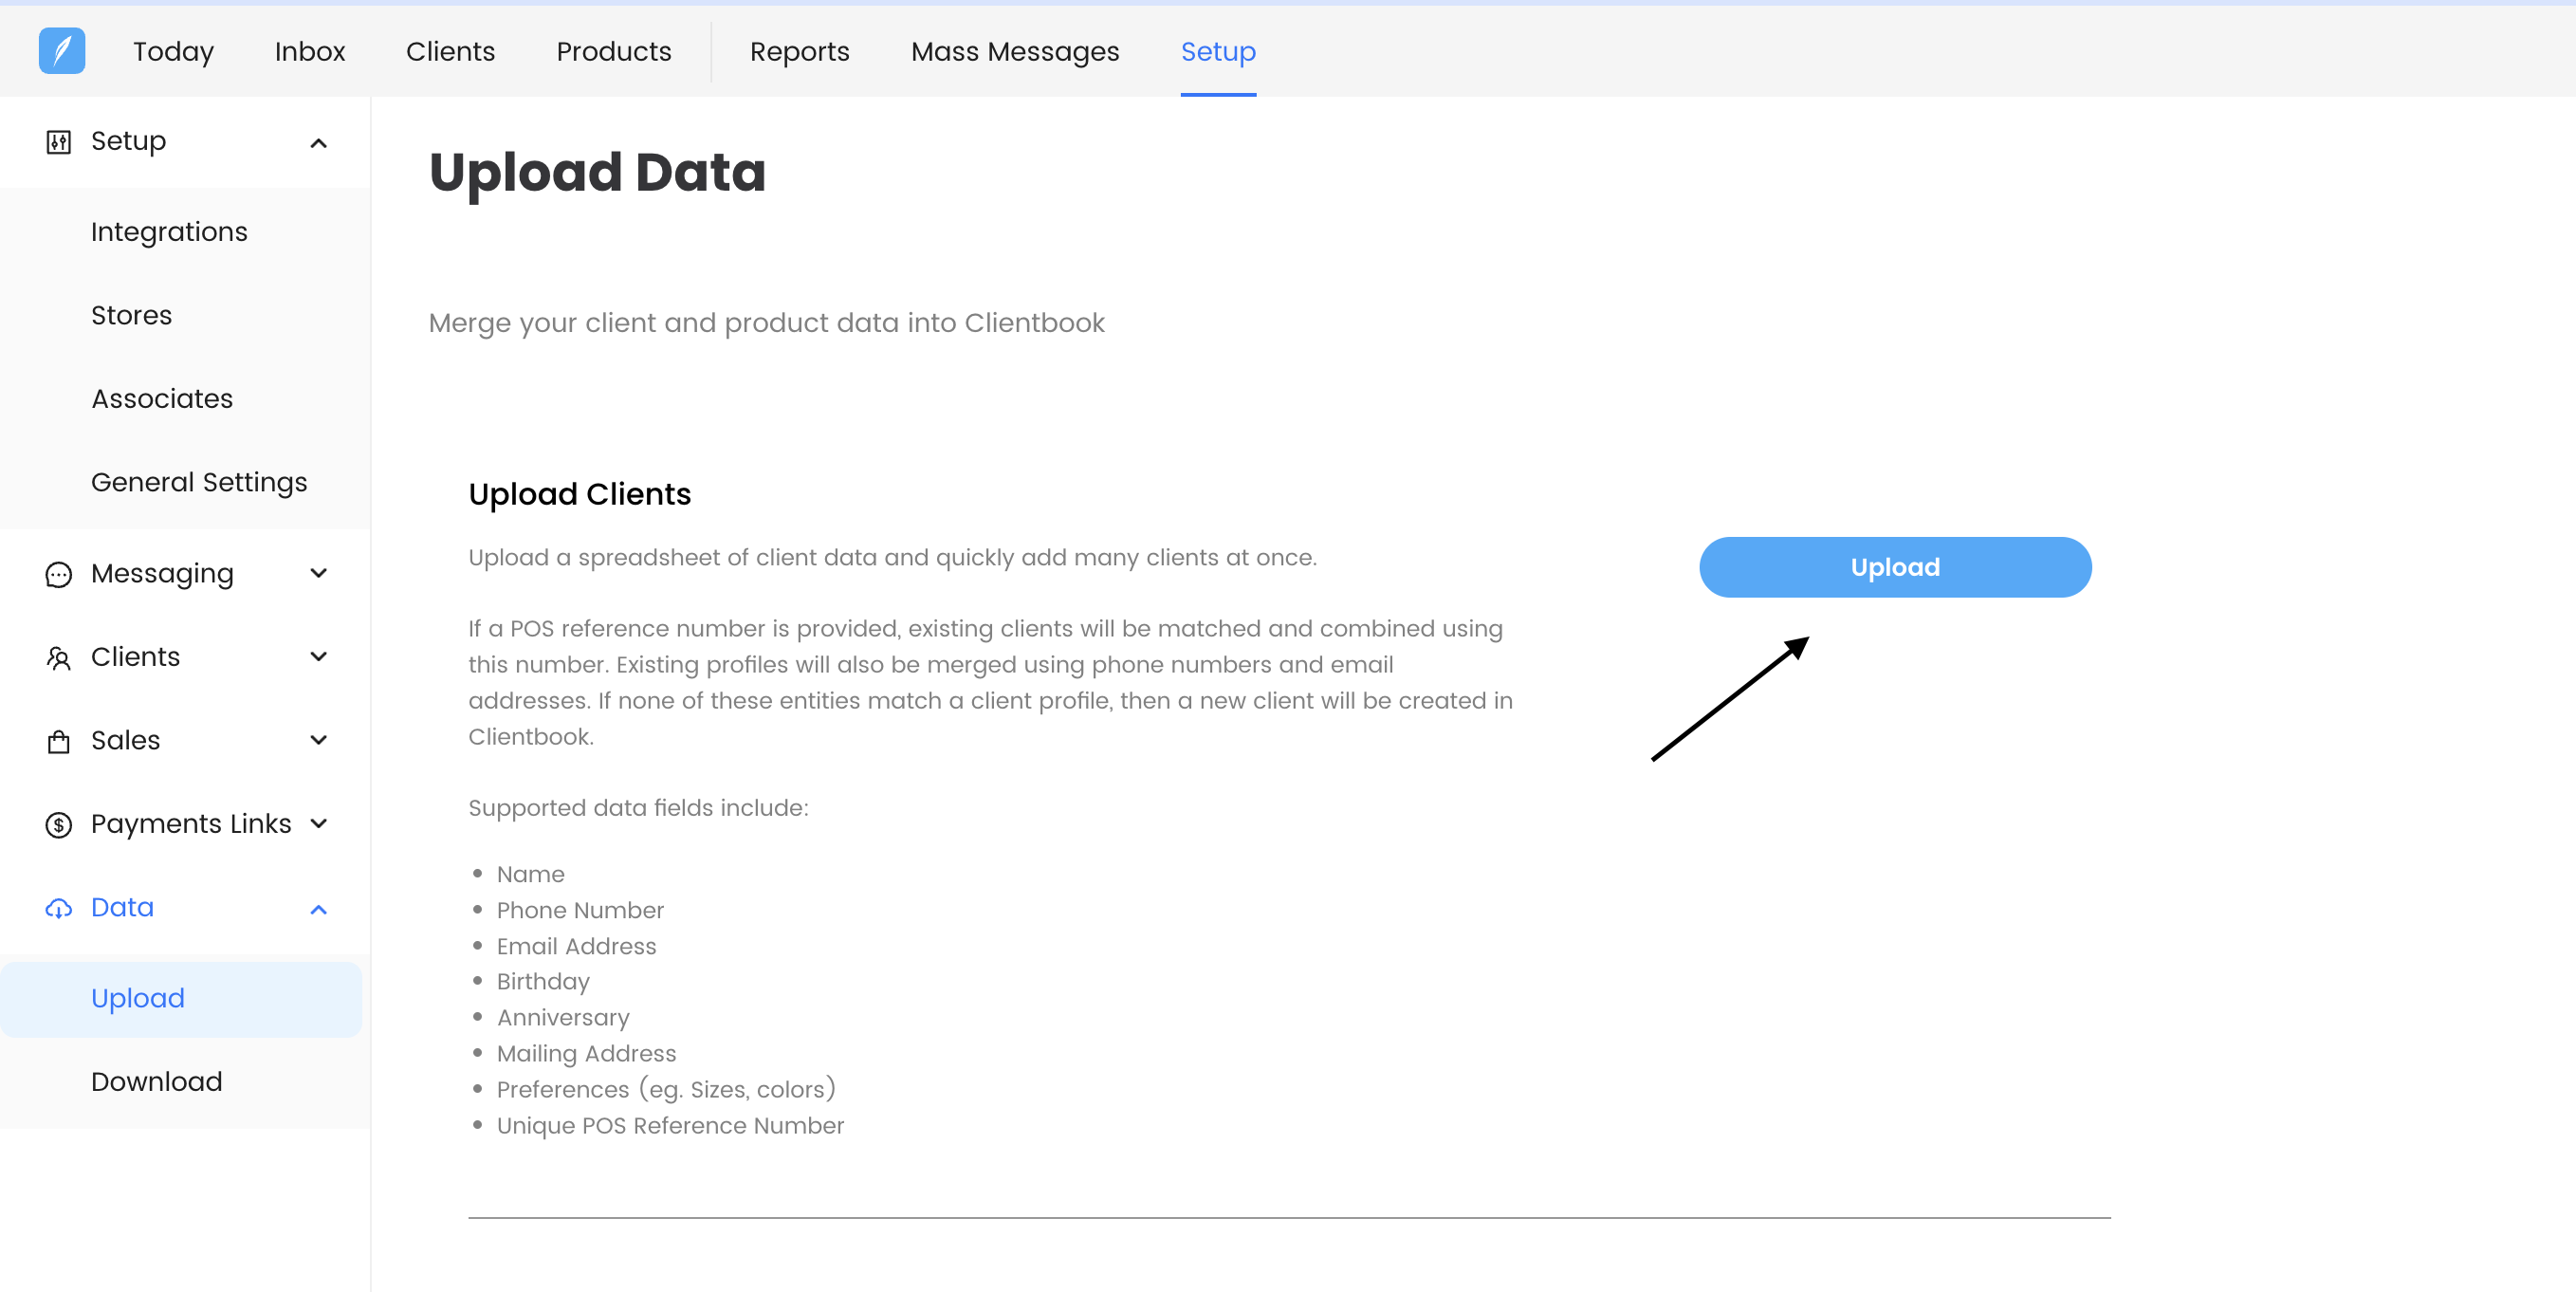Open the Reports tab in top navigation
Image resolution: width=2576 pixels, height=1292 pixels.
pos(799,51)
